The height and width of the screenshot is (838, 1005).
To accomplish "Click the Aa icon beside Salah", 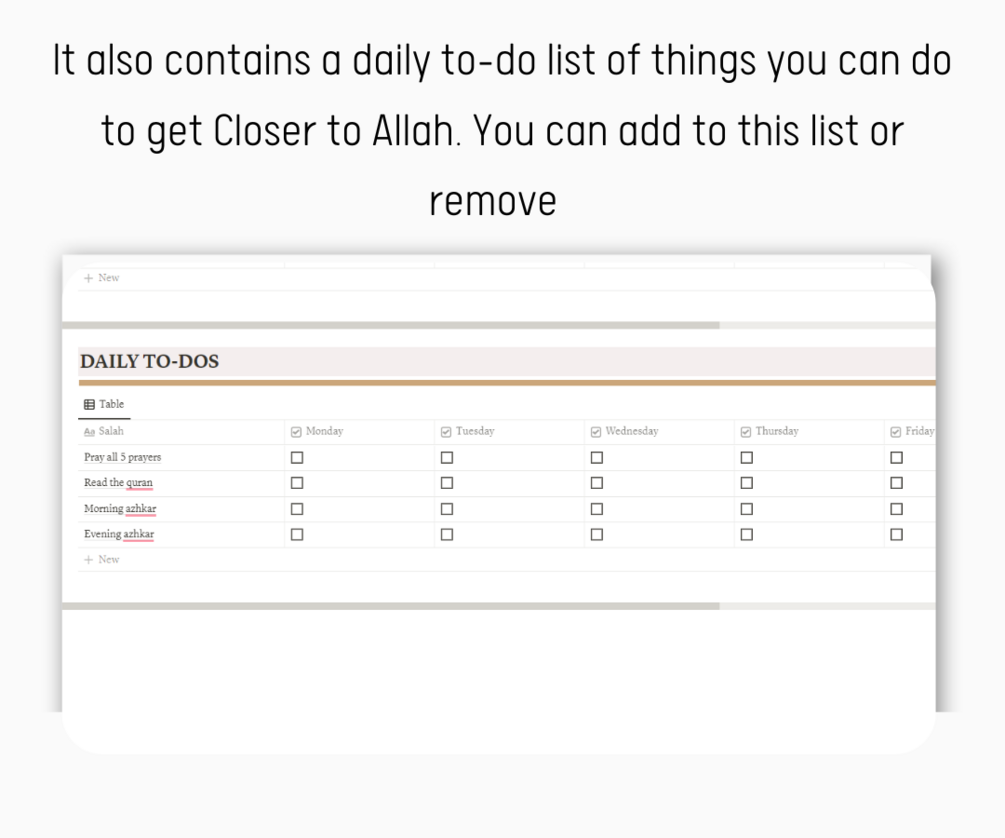I will 89,432.
